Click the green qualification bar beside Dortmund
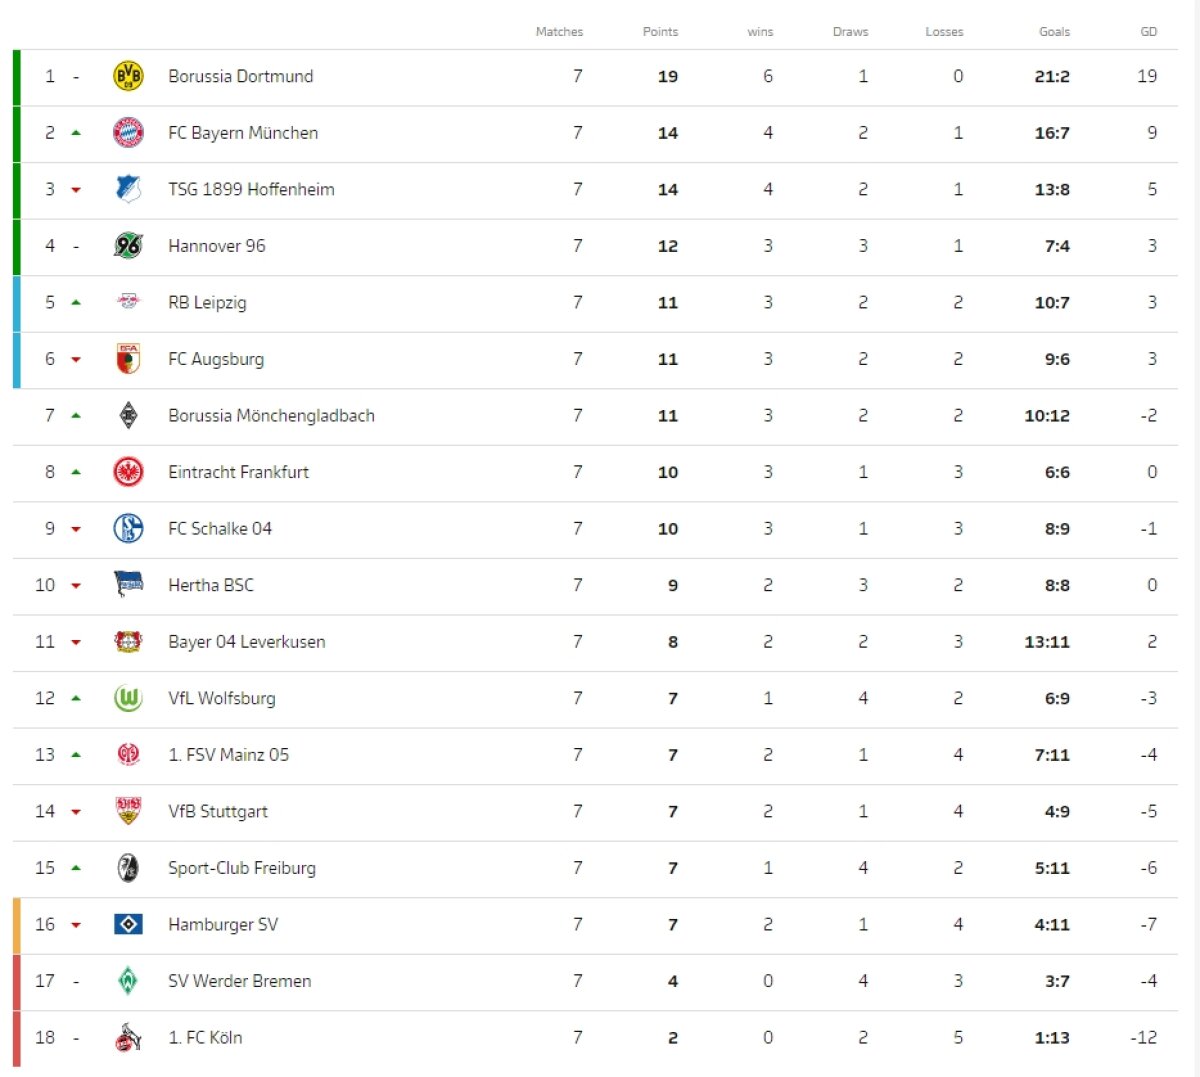This screenshot has height=1077, width=1200. click(17, 77)
